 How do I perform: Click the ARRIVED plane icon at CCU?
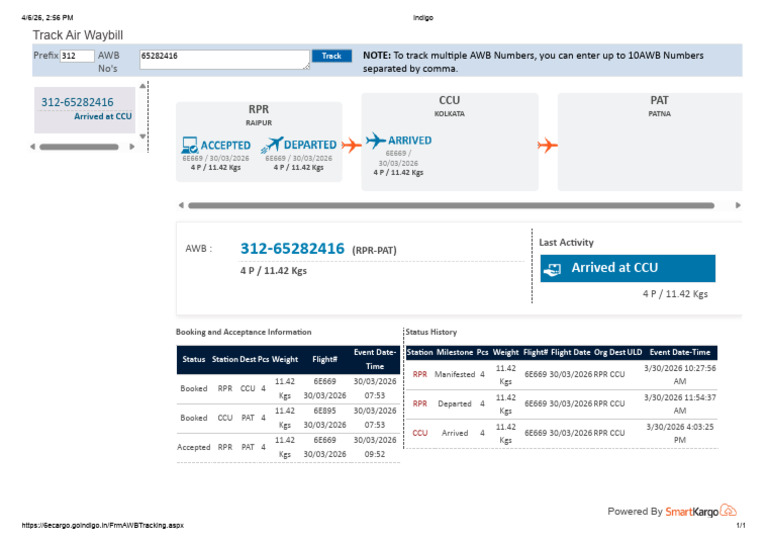376,141
